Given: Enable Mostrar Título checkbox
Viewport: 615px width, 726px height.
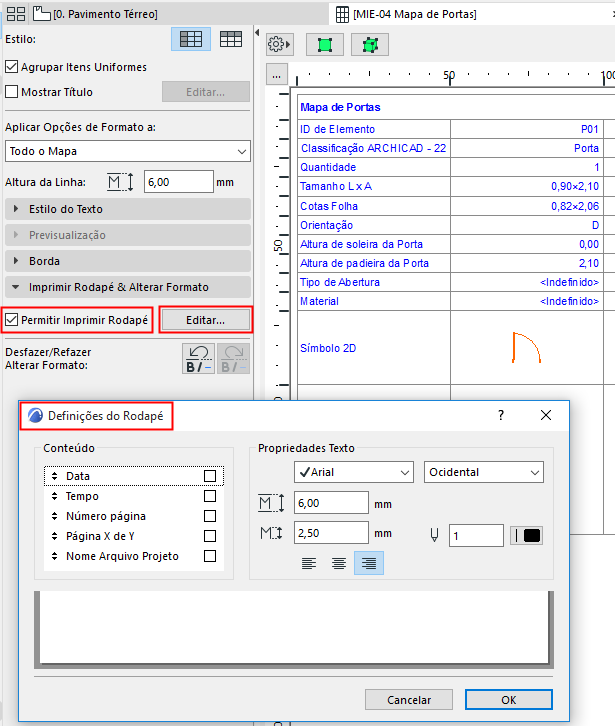Looking at the screenshot, I should coord(12,92).
